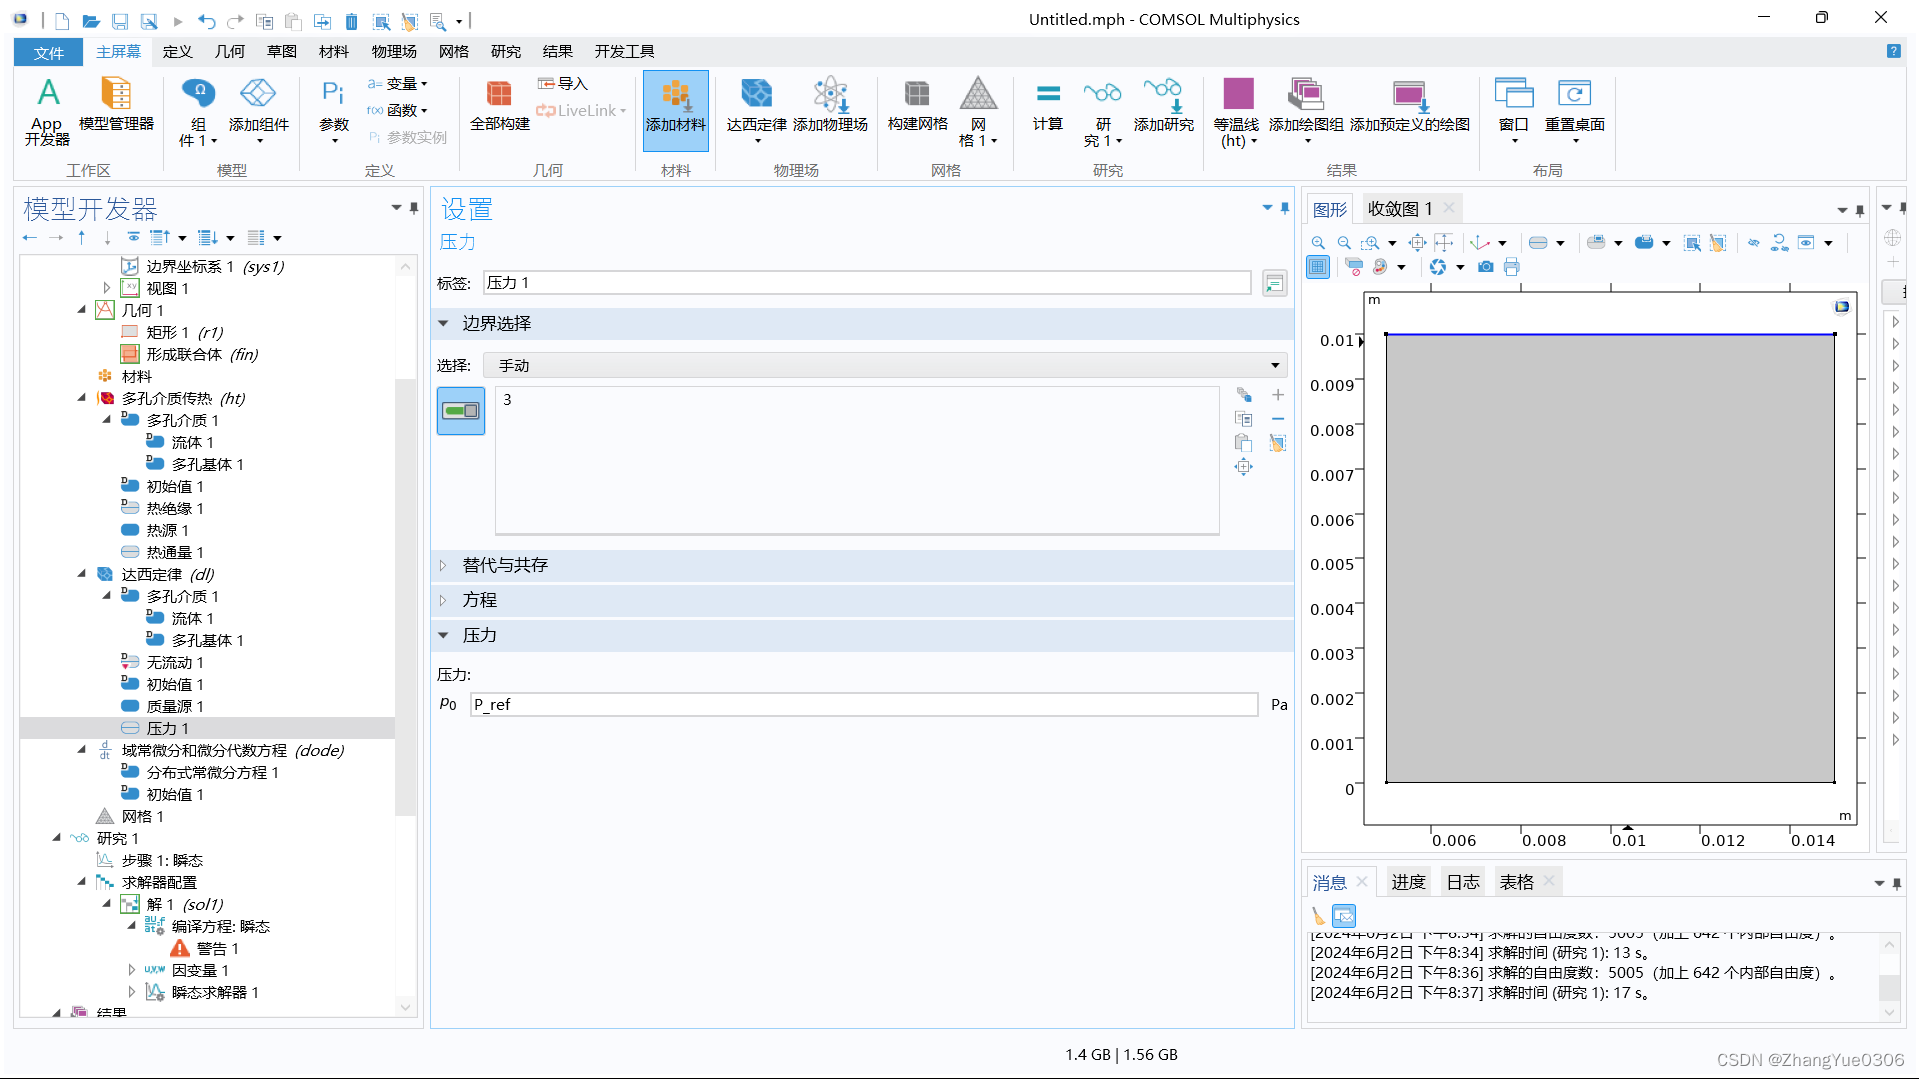Click the messages clear broom icon
The height and width of the screenshot is (1079, 1919).
click(x=1318, y=915)
